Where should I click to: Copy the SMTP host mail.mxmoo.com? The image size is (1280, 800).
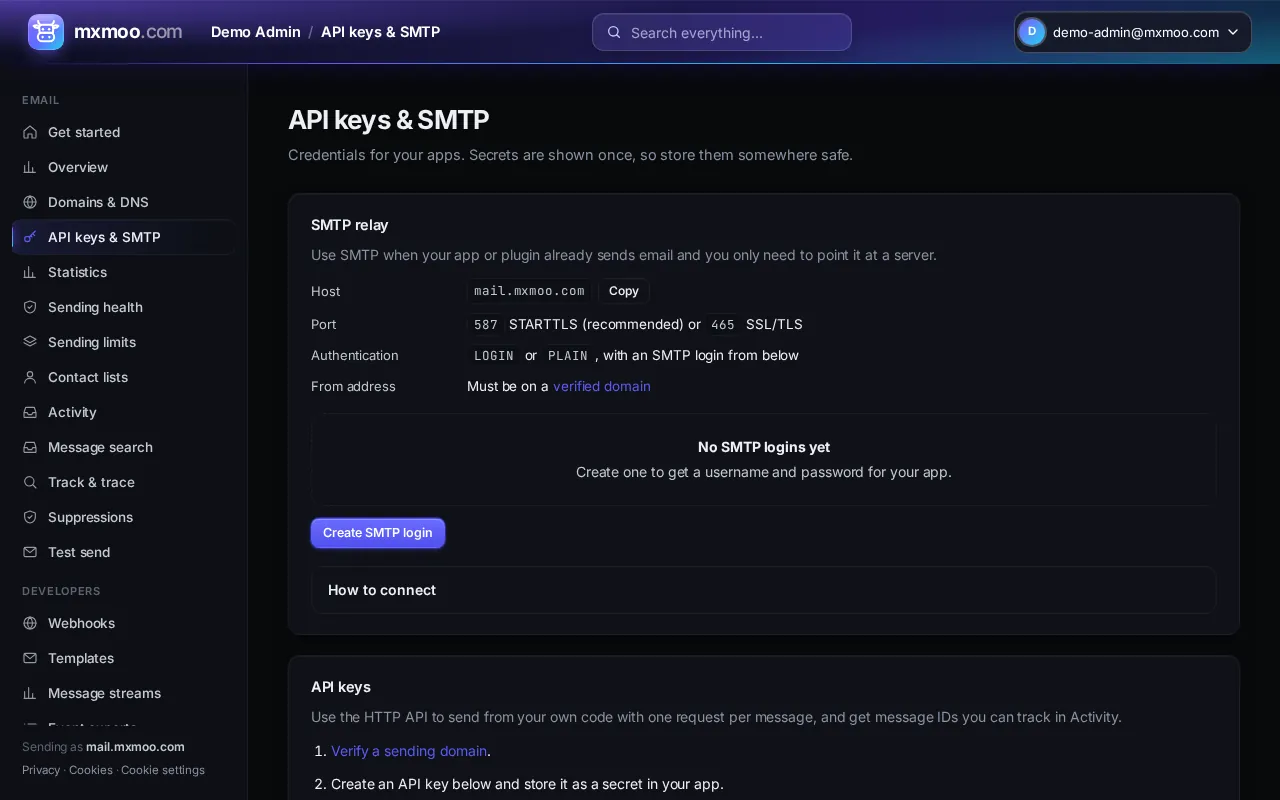coord(624,291)
